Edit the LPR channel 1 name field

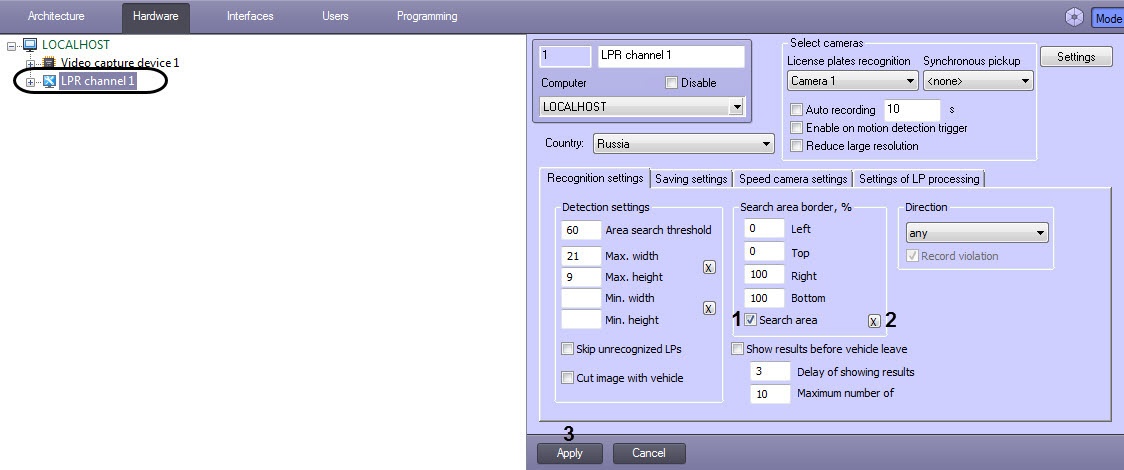click(x=670, y=55)
